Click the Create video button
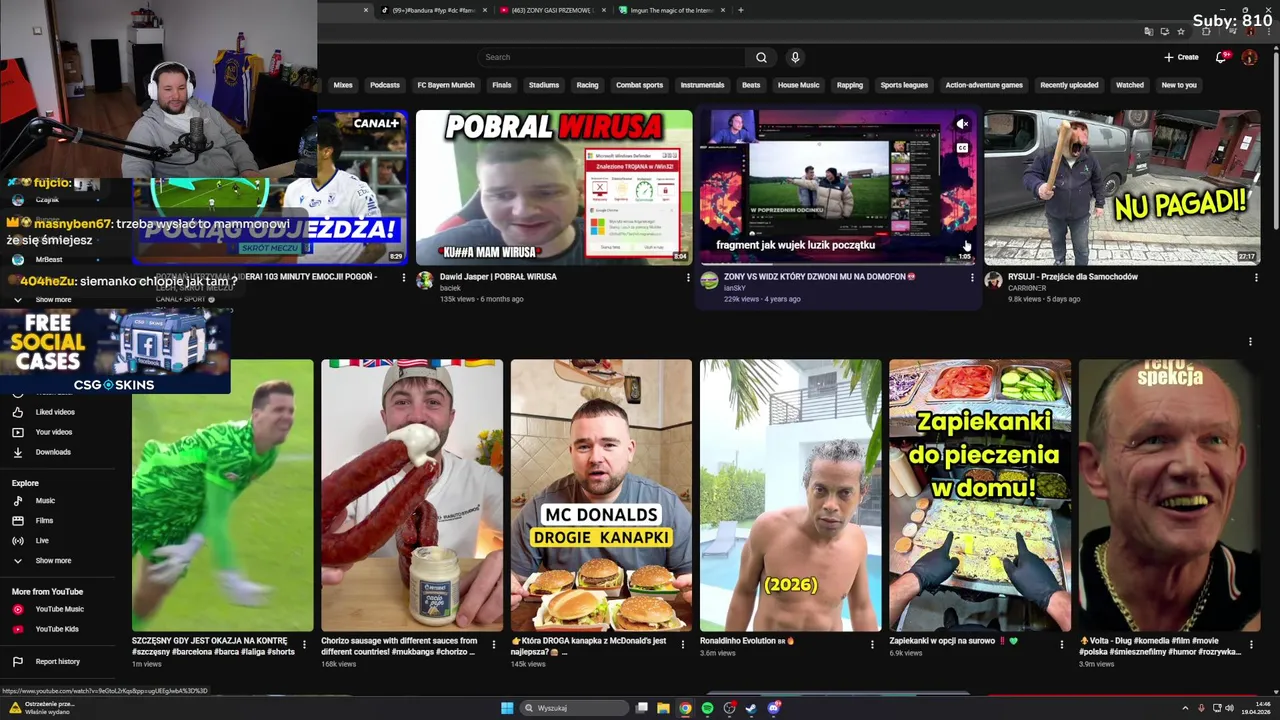Image resolution: width=1280 pixels, height=720 pixels. tap(1181, 57)
